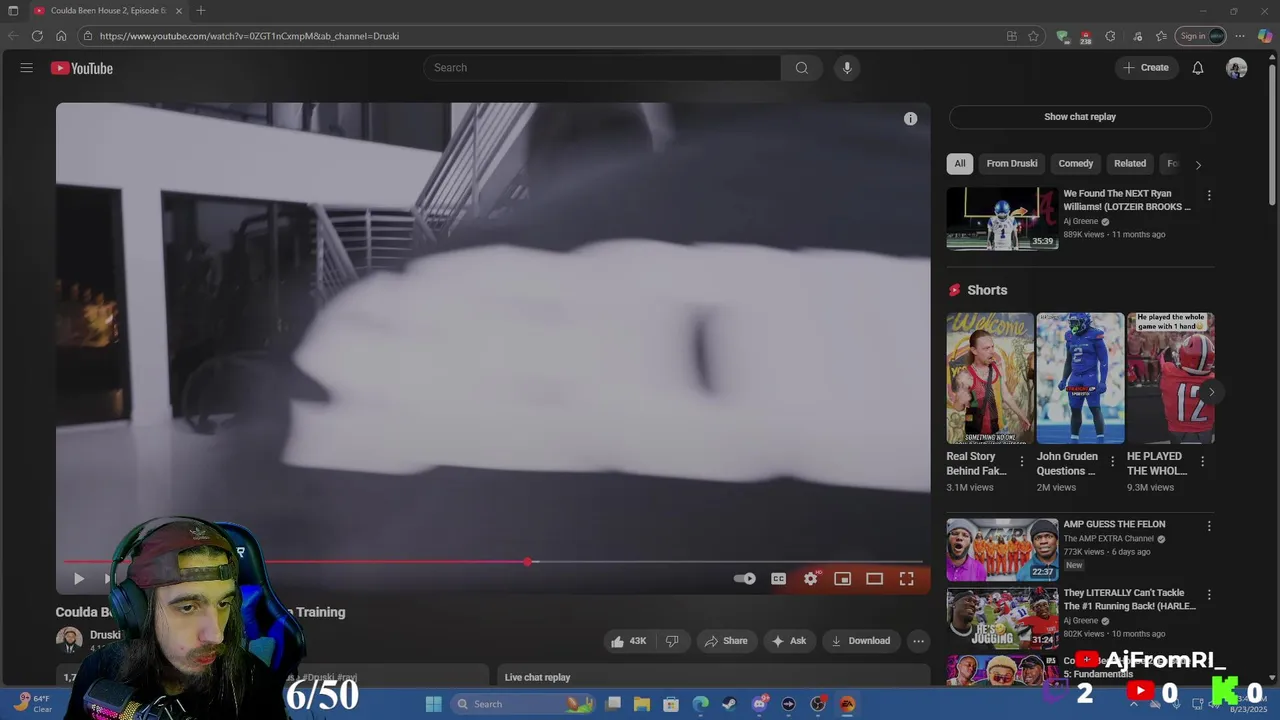Add the page to favorites star icon
Screen dimensions: 1280x720
click(1033, 36)
